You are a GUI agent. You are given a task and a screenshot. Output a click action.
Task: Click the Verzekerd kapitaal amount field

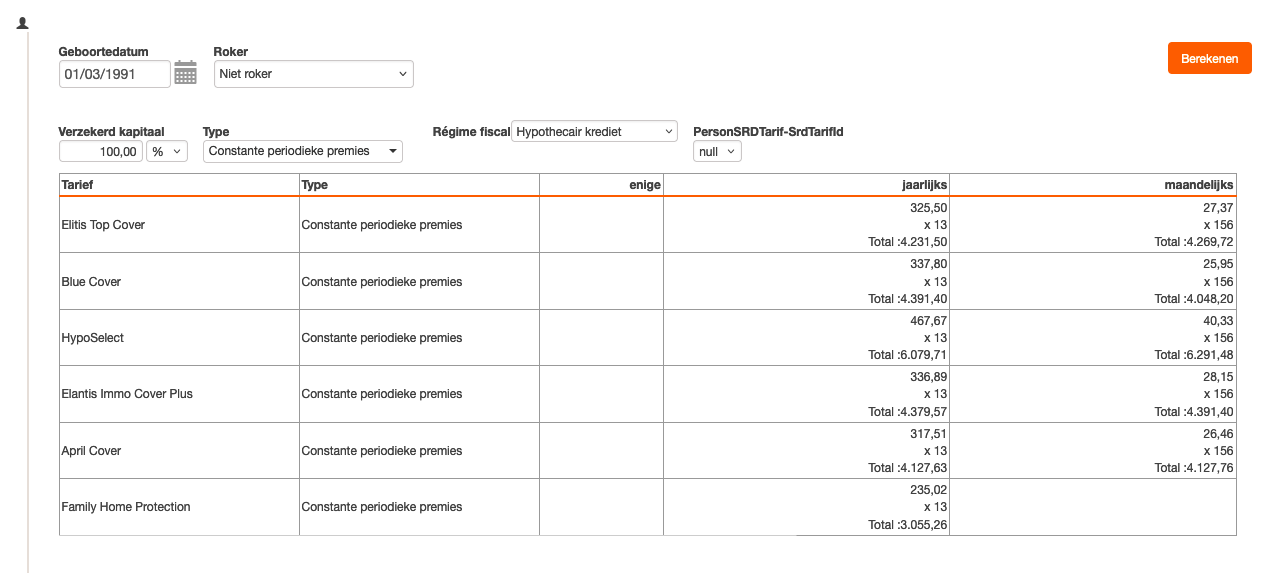coord(101,151)
